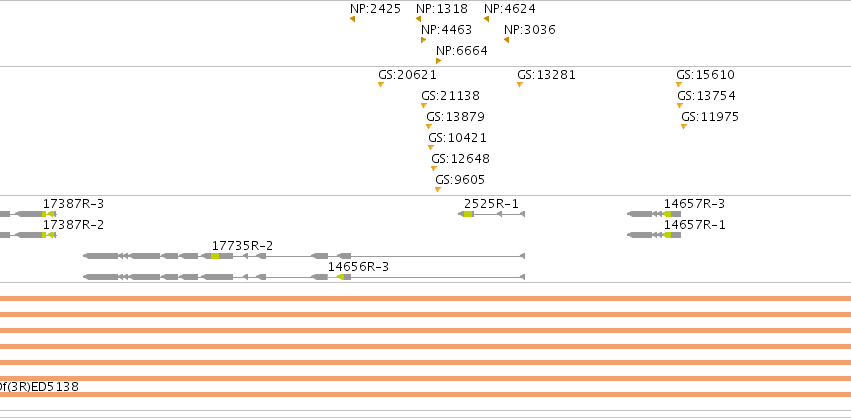Select the 17387R-3 gene model glyph
Screen dimensions: 851x418
click(27, 214)
